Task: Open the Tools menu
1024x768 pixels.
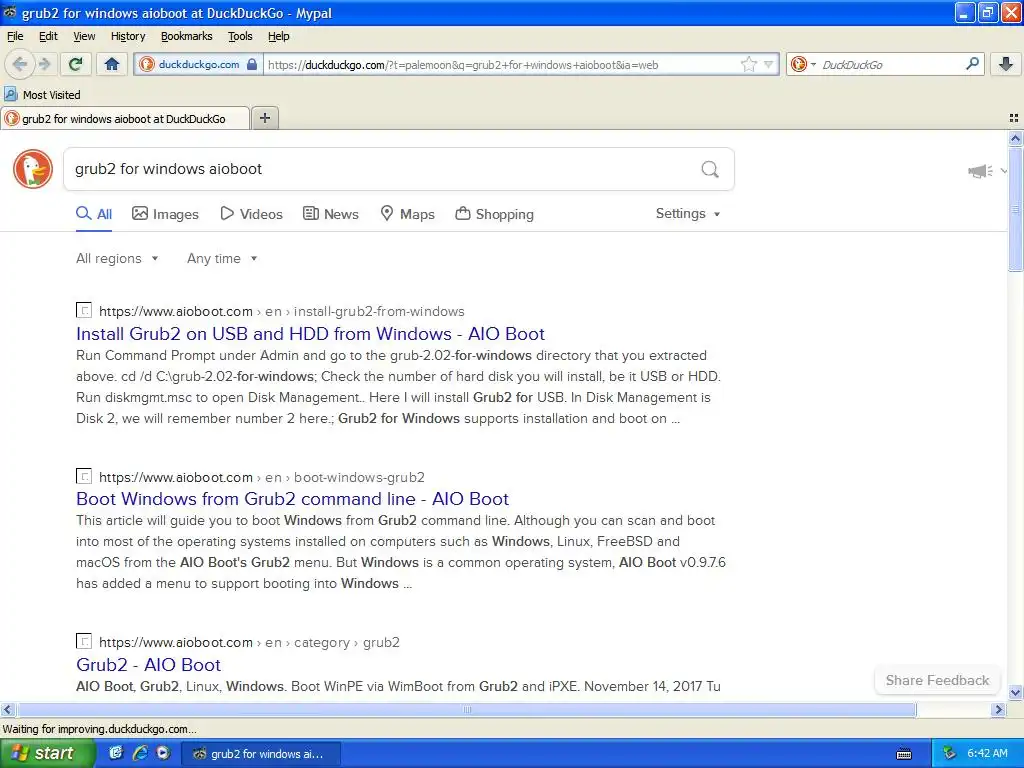Action: click(x=240, y=37)
